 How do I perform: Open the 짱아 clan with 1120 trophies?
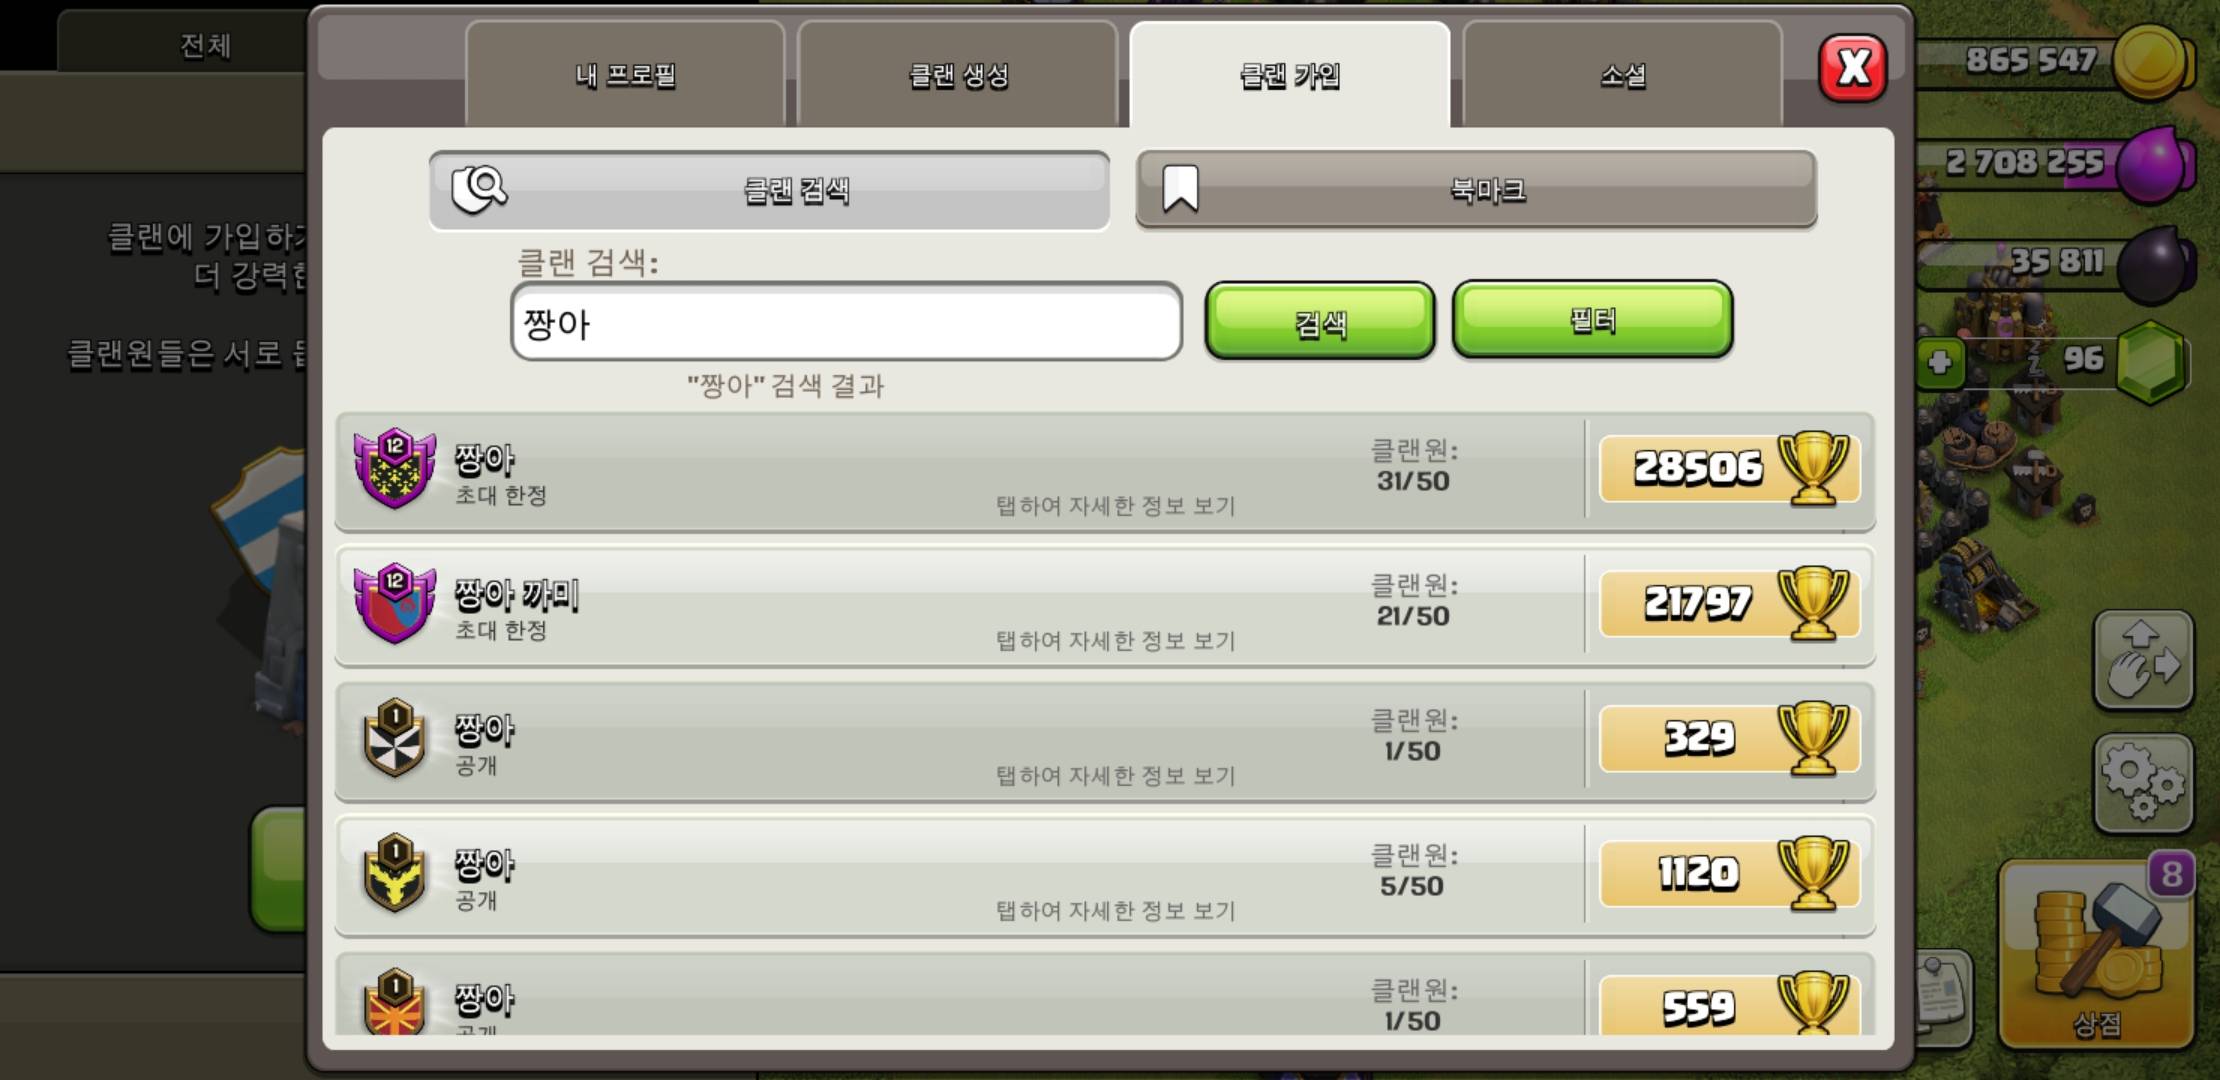point(1105,875)
